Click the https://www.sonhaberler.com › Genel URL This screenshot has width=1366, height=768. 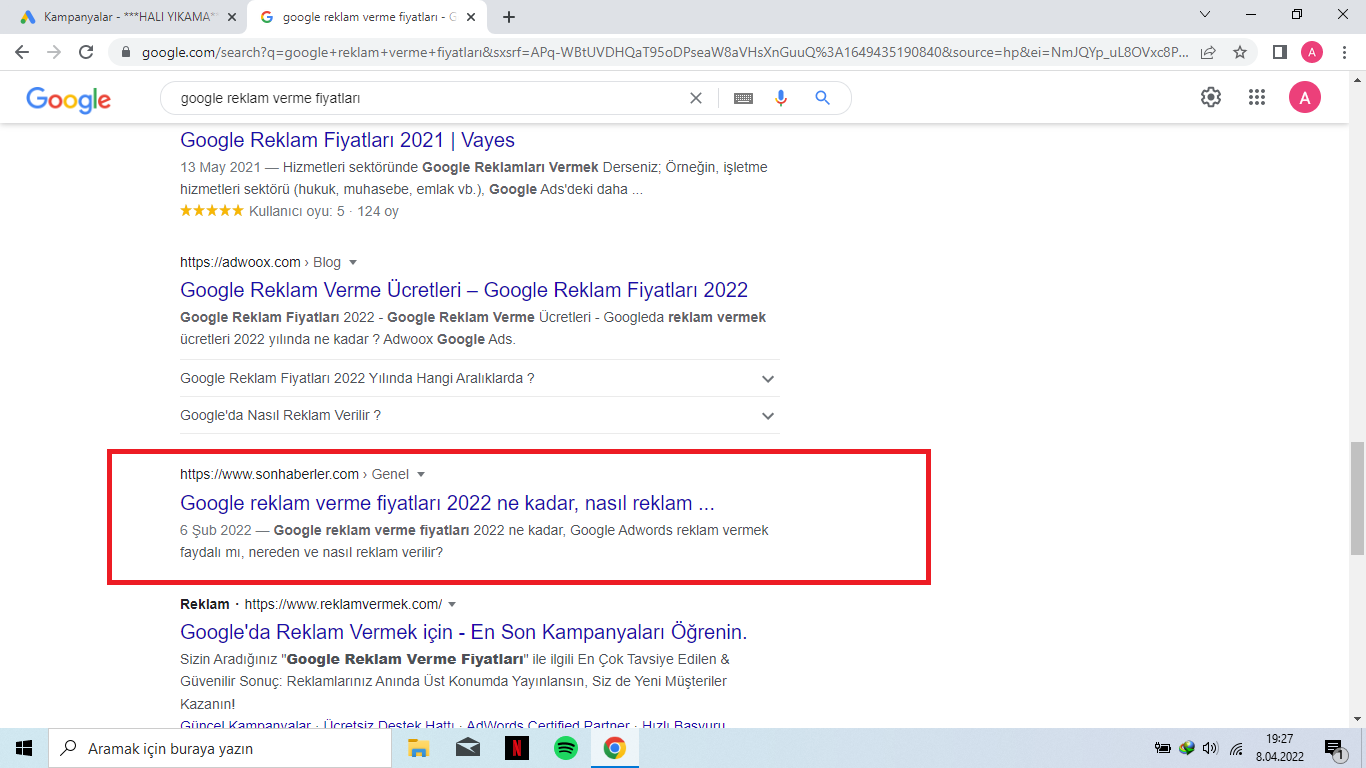tap(294, 475)
